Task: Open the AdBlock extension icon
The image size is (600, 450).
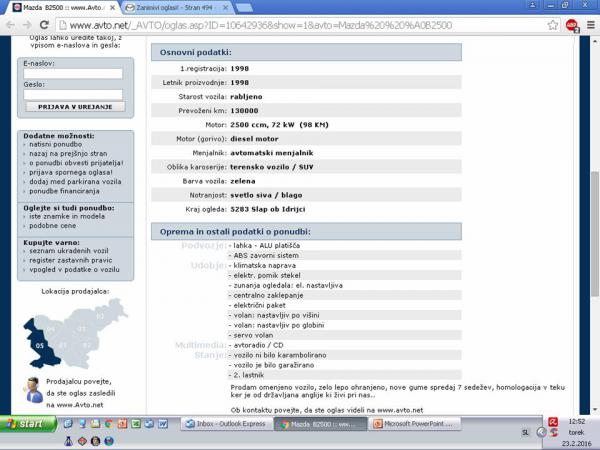Action: click(x=571, y=25)
